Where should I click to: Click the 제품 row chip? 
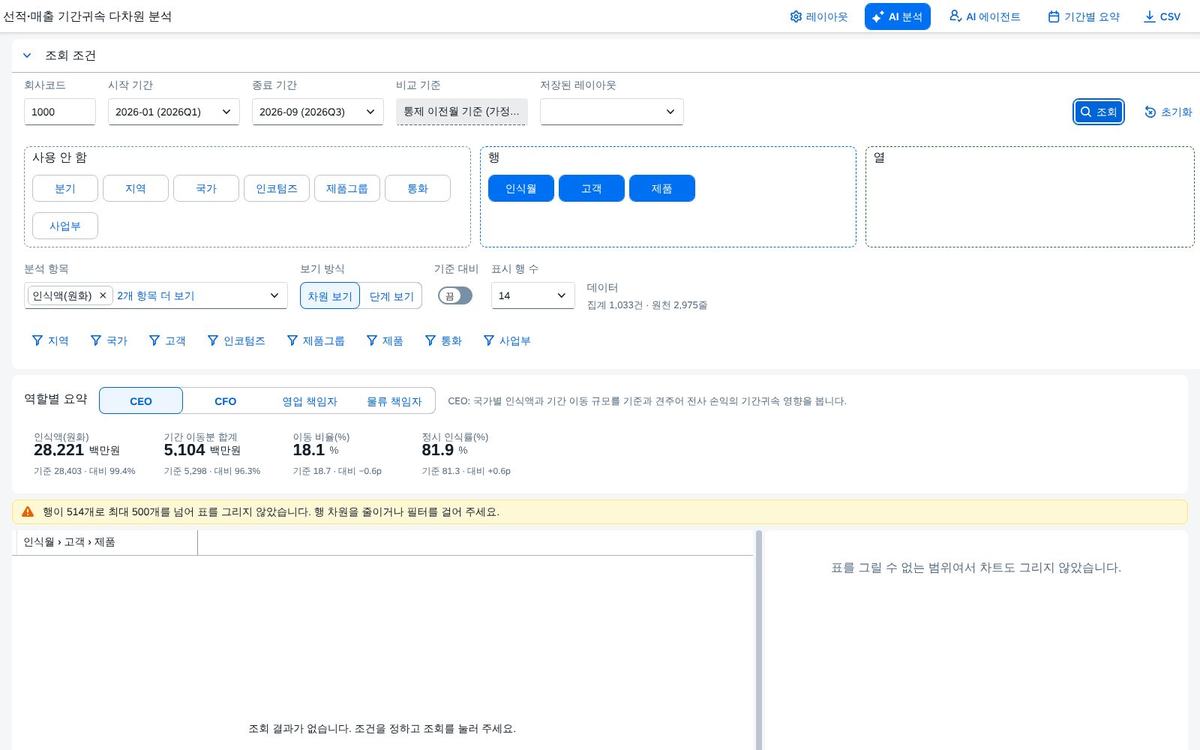[662, 188]
